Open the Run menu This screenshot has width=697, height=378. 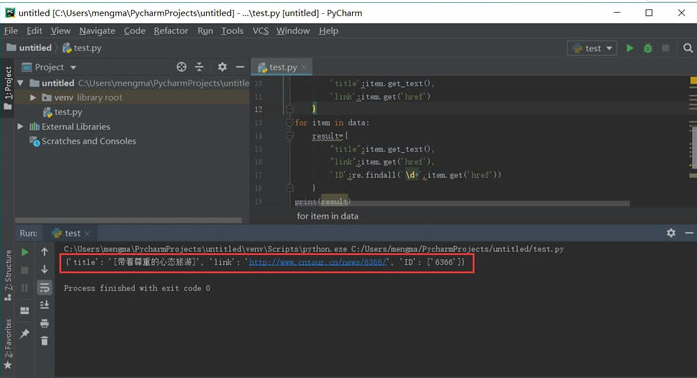click(x=205, y=31)
